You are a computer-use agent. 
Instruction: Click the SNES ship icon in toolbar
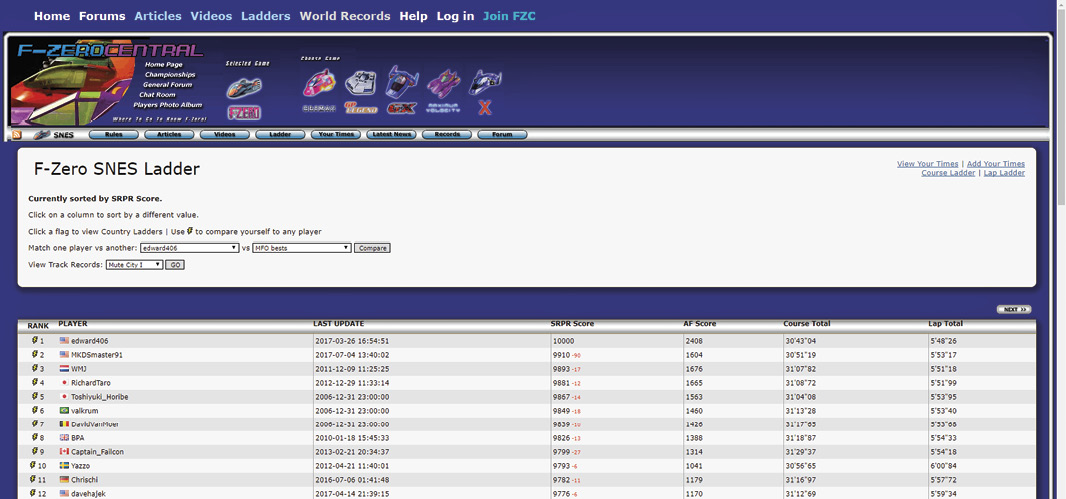42,135
